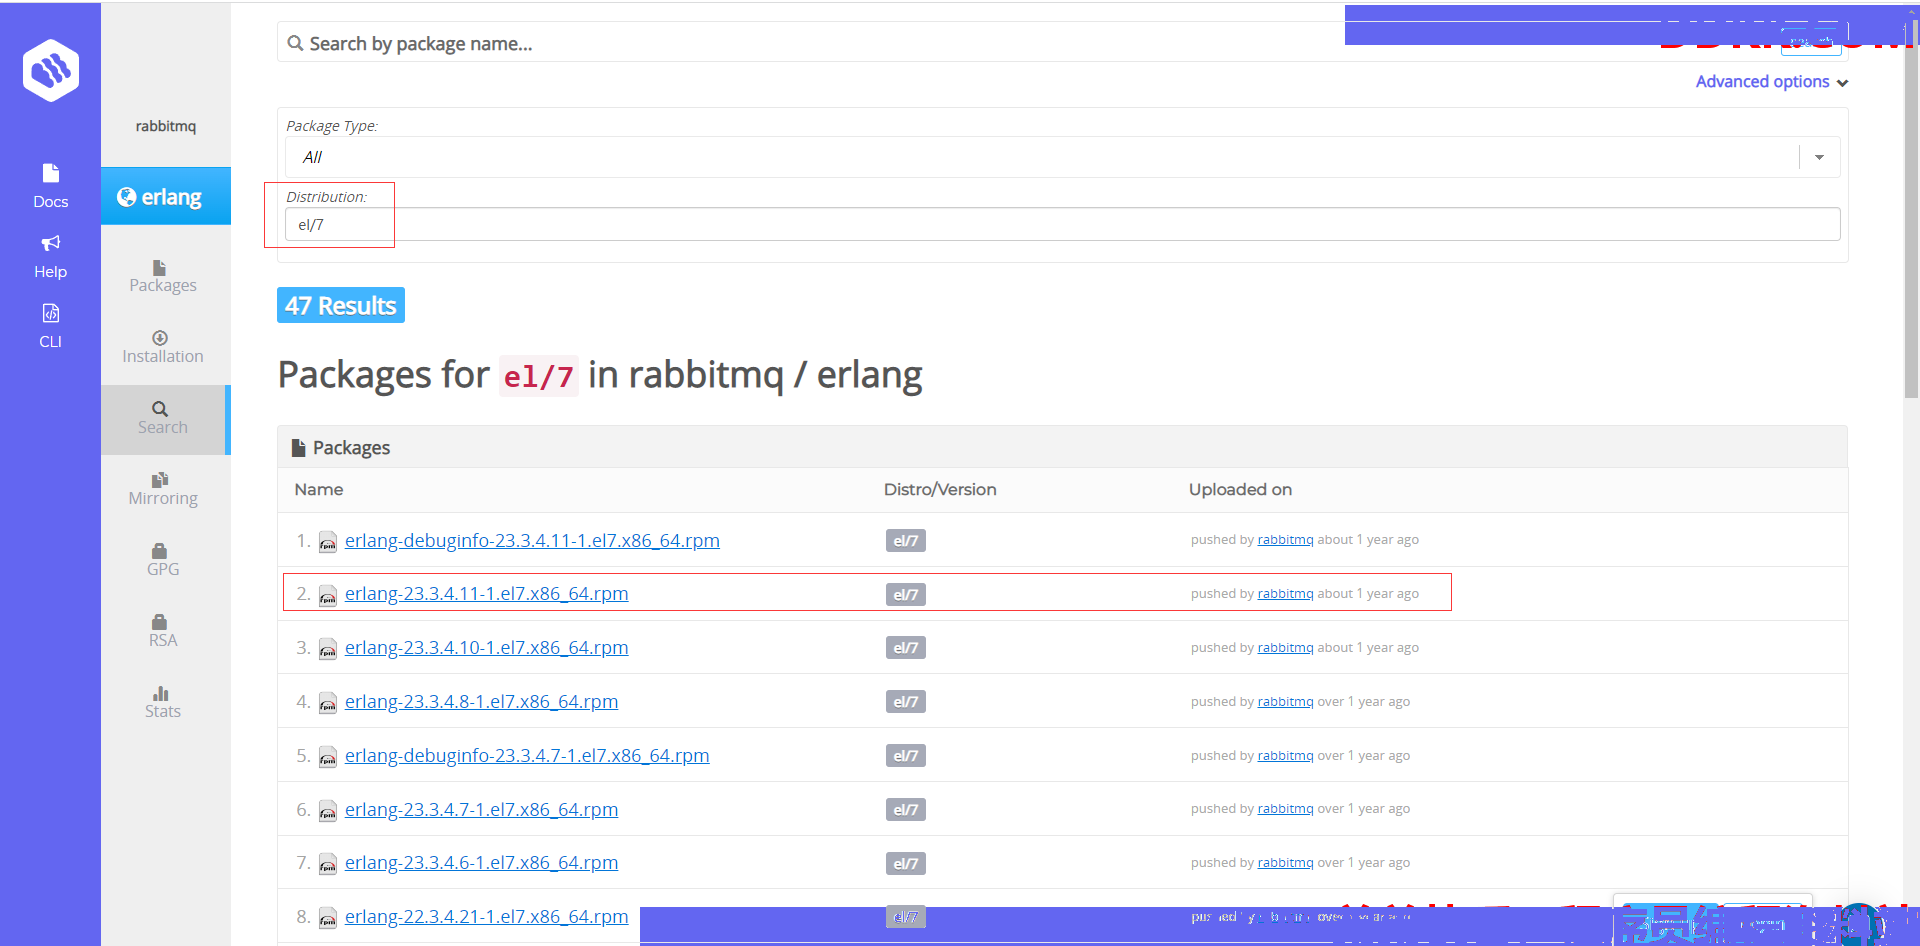Click el/7 badge on erlang-23.3.4.6-1 row

click(906, 863)
